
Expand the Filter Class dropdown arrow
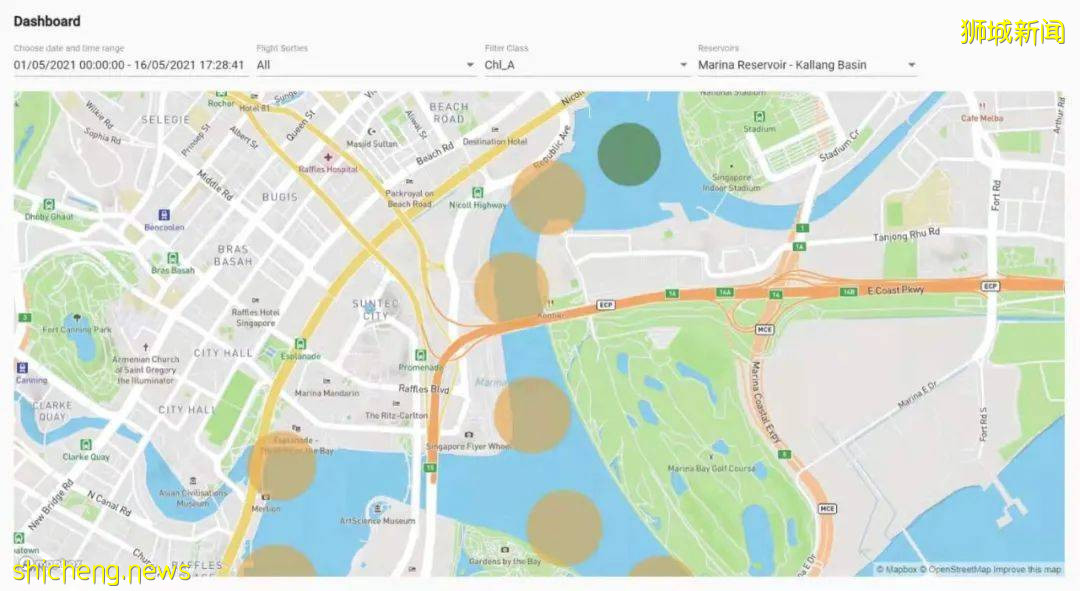683,65
